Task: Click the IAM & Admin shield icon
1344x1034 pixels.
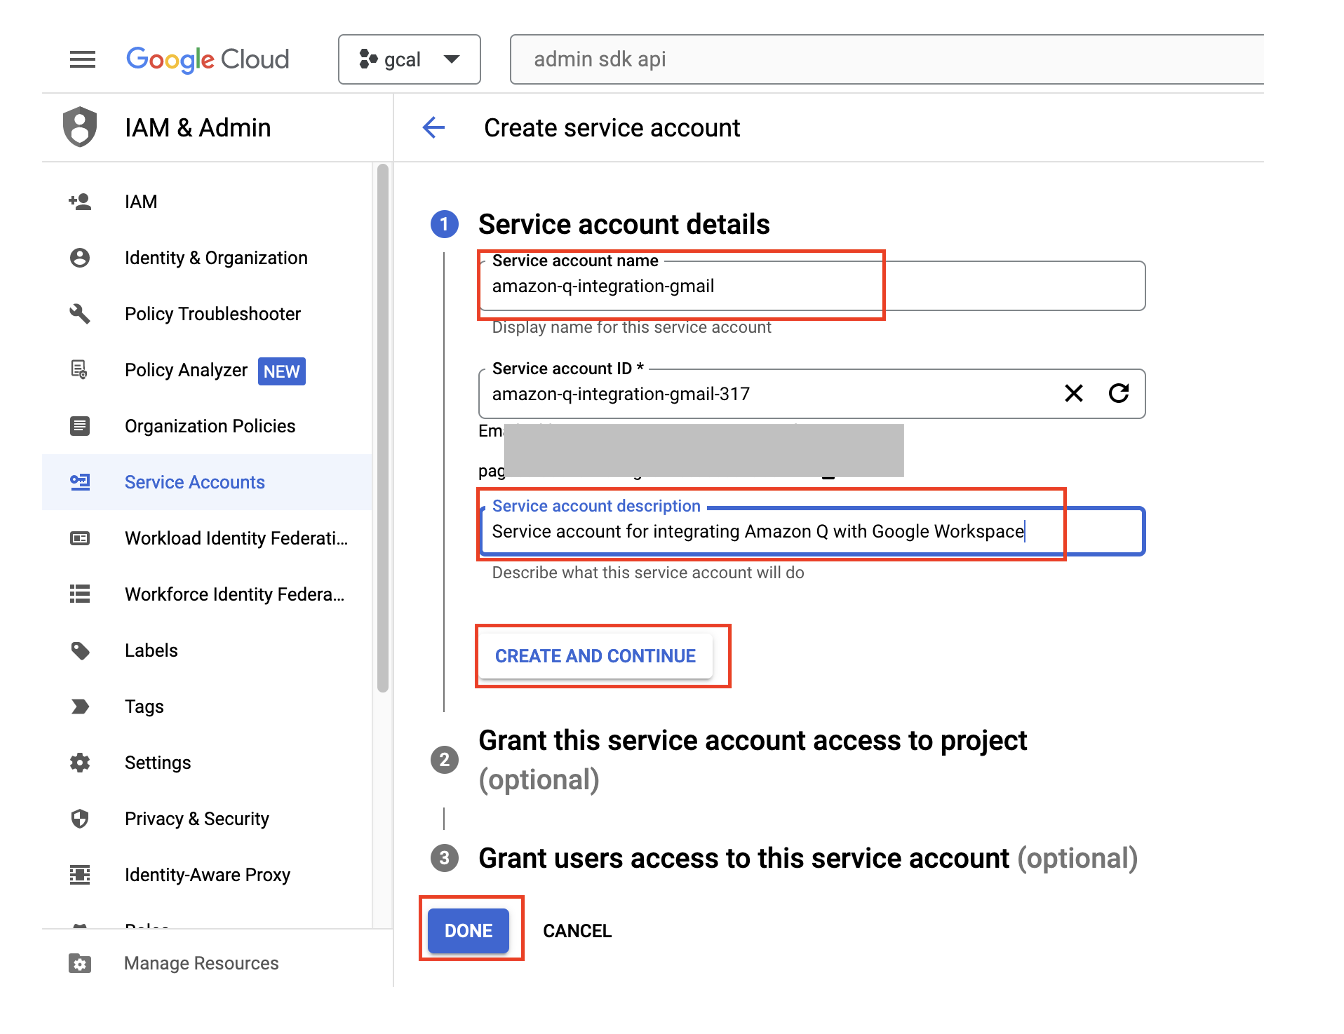Action: point(80,127)
